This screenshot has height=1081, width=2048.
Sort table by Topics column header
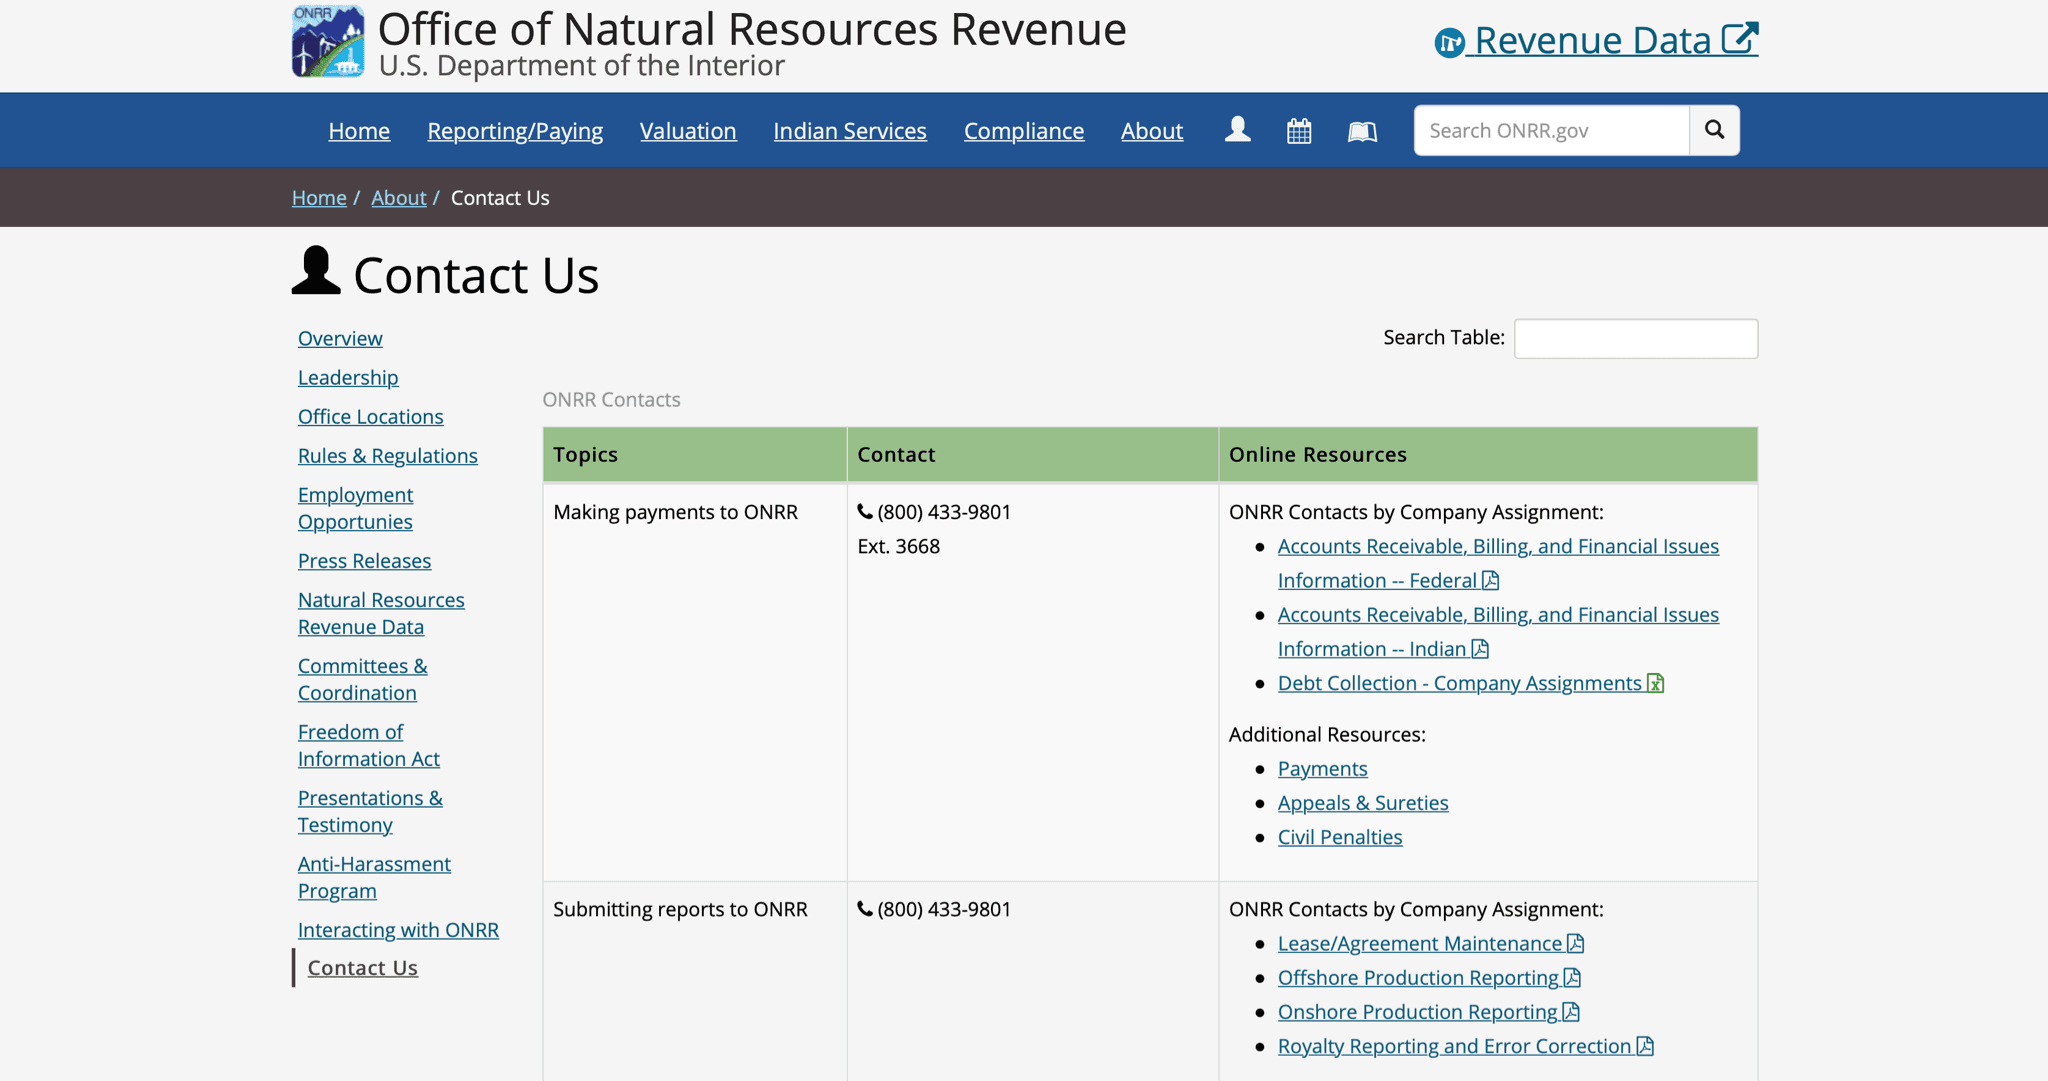pyautogui.click(x=694, y=454)
